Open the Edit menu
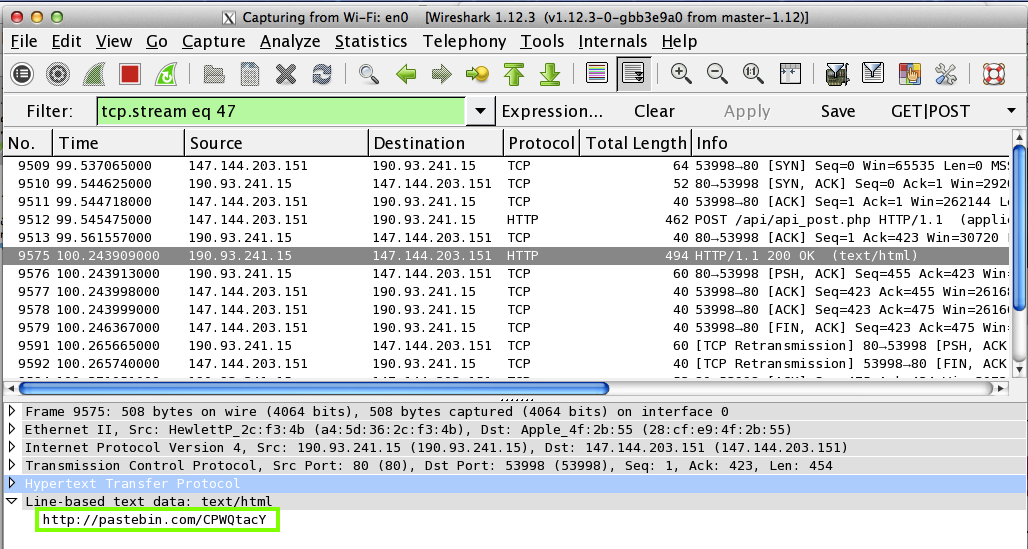 tap(66, 41)
